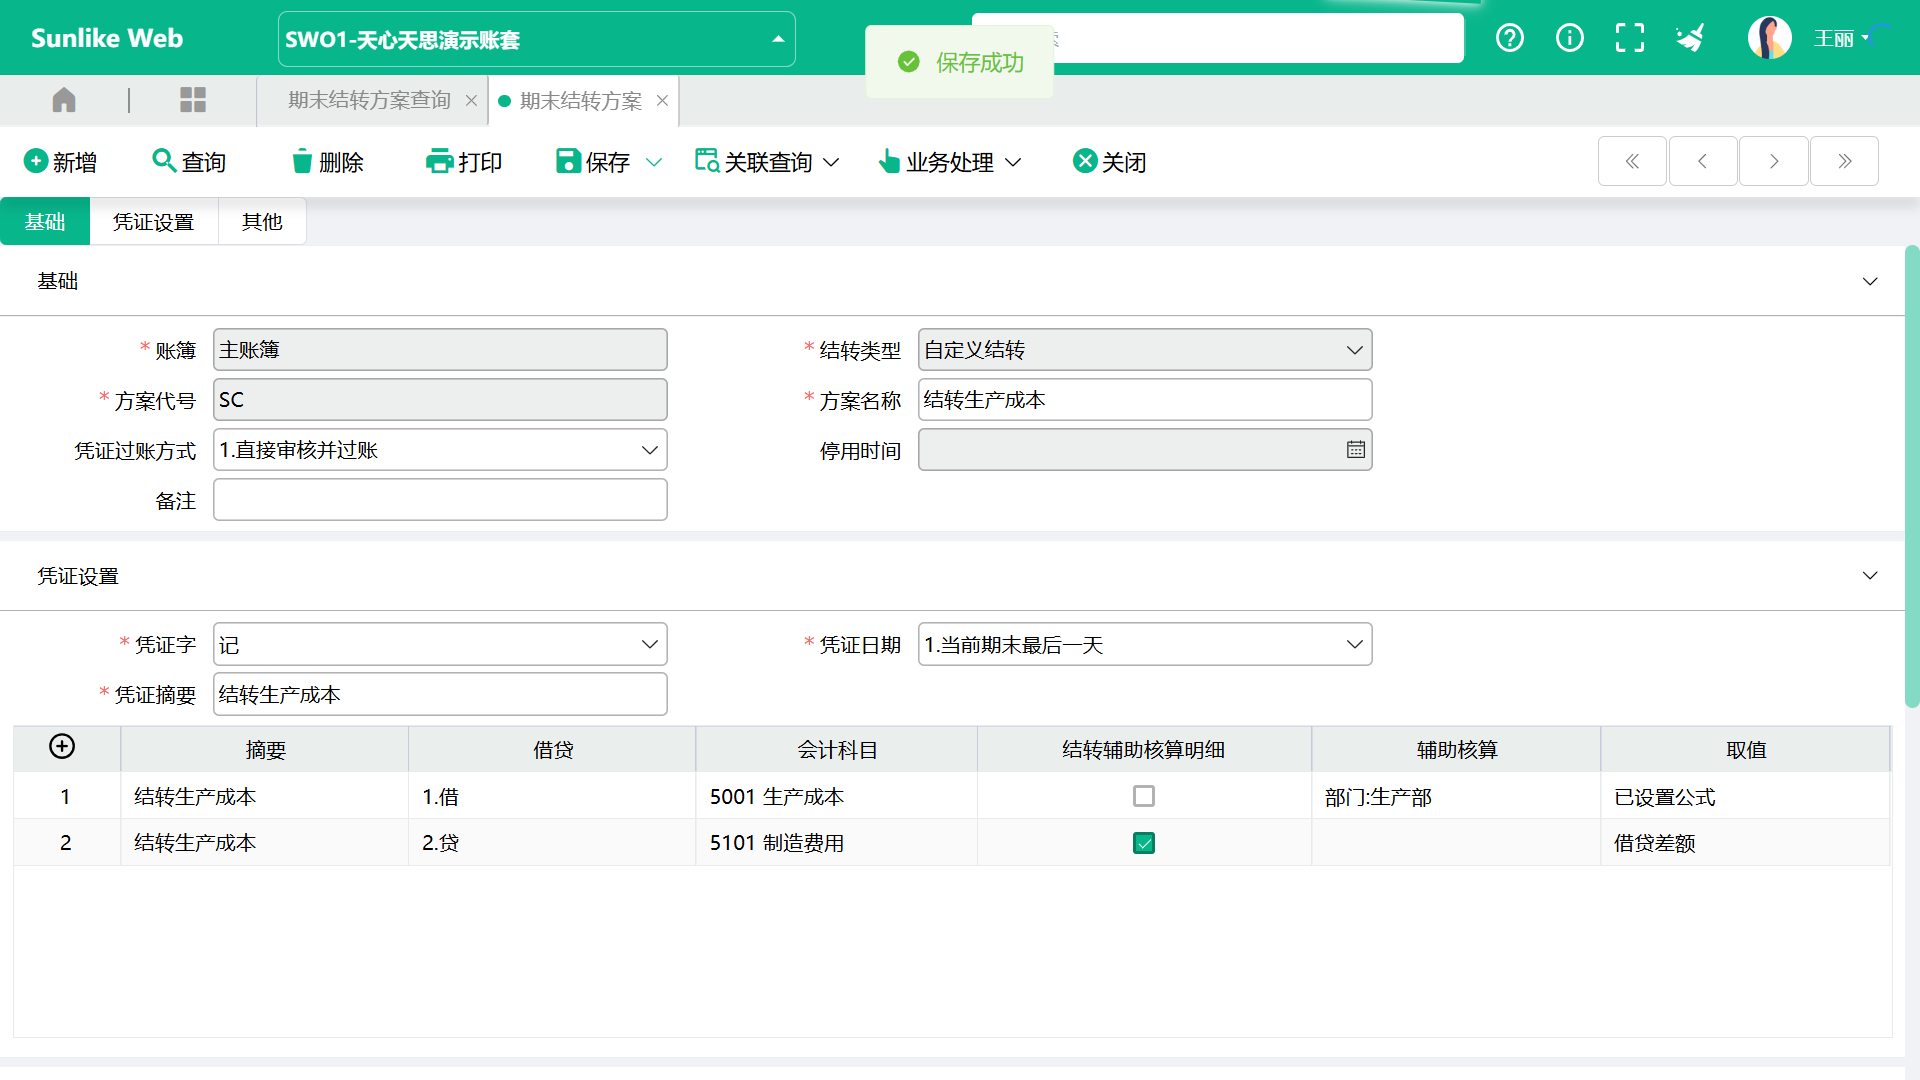
Task: Open the 业务处理 menu
Action: [x=949, y=162]
